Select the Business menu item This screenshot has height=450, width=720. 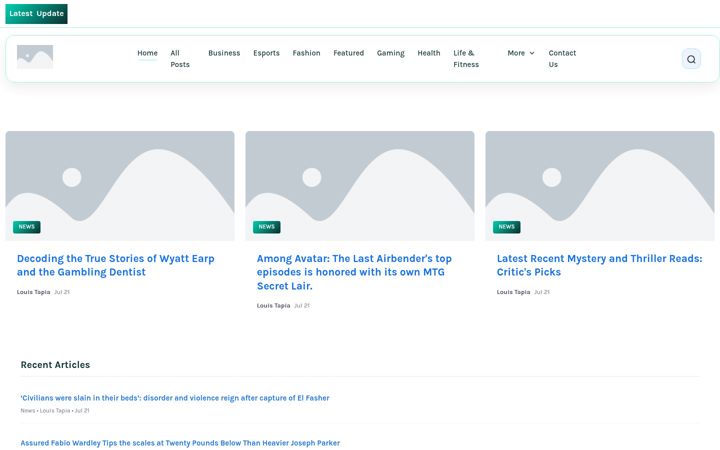coord(224,53)
